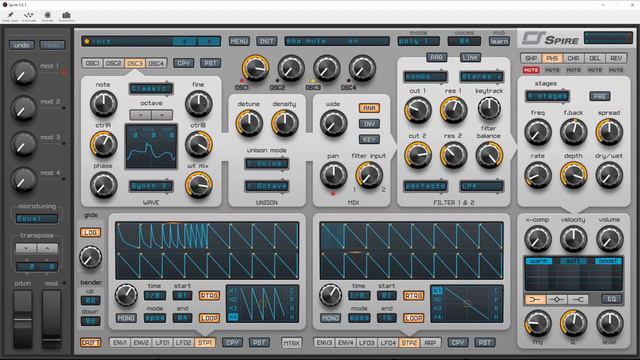Click the mod wheel

[x=51, y=319]
